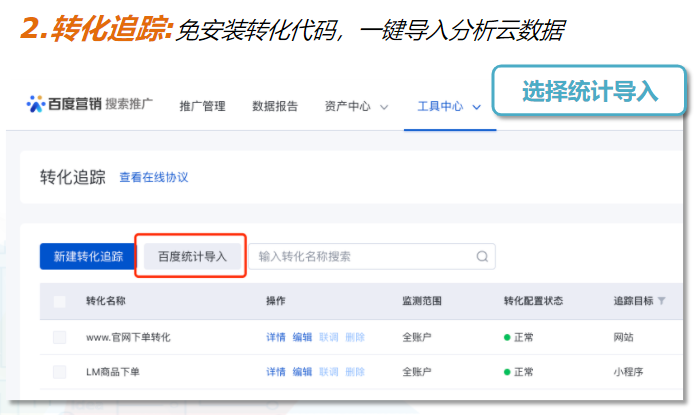Click the 监测范围 column header
Image resolution: width=696 pixels, height=415 pixels.
tap(422, 301)
